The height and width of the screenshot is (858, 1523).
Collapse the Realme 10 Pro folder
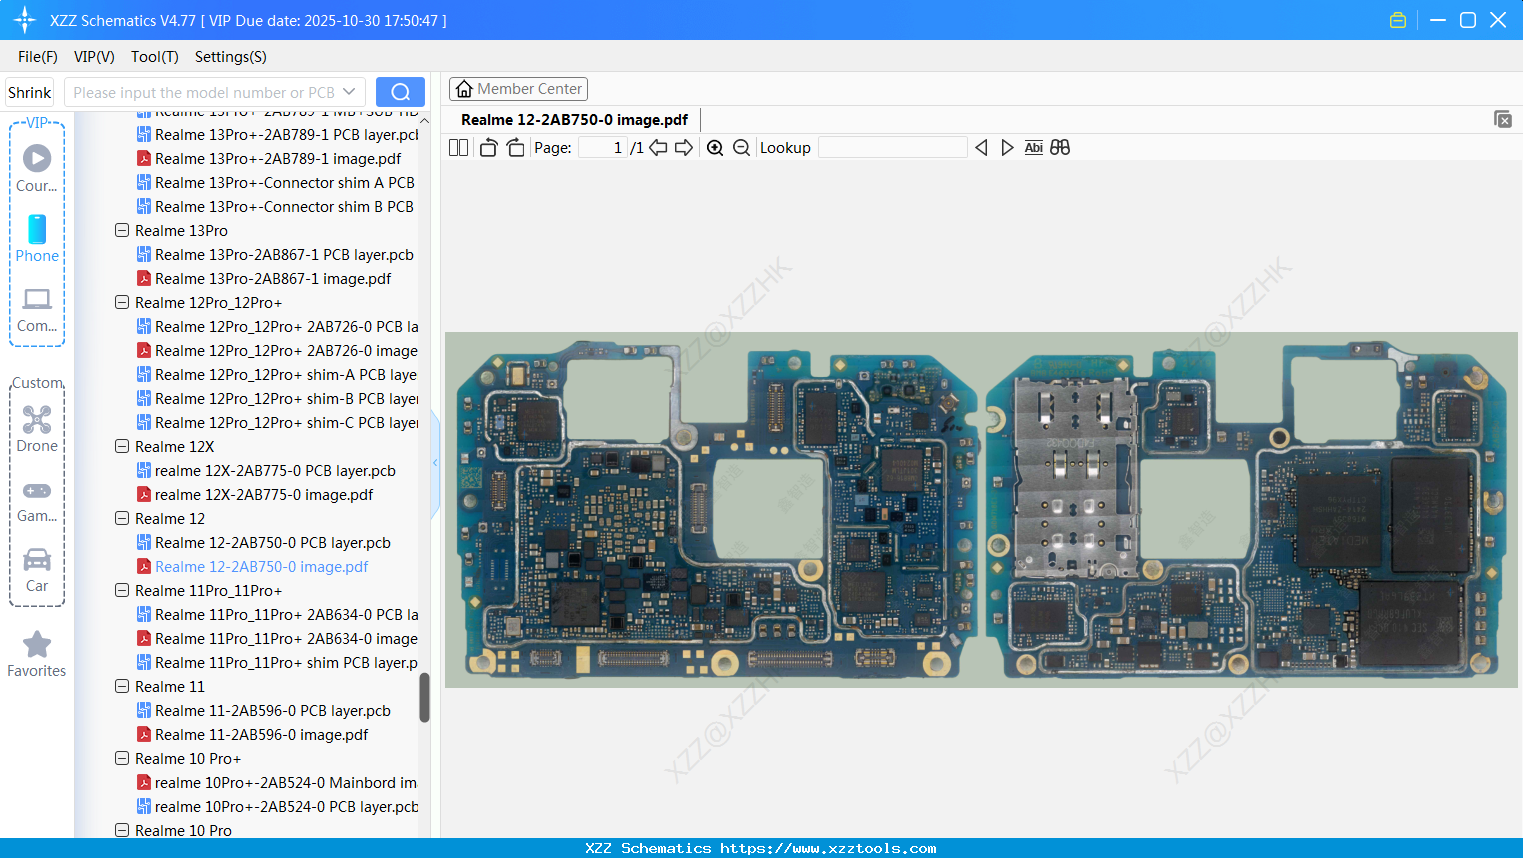pyautogui.click(x=122, y=831)
